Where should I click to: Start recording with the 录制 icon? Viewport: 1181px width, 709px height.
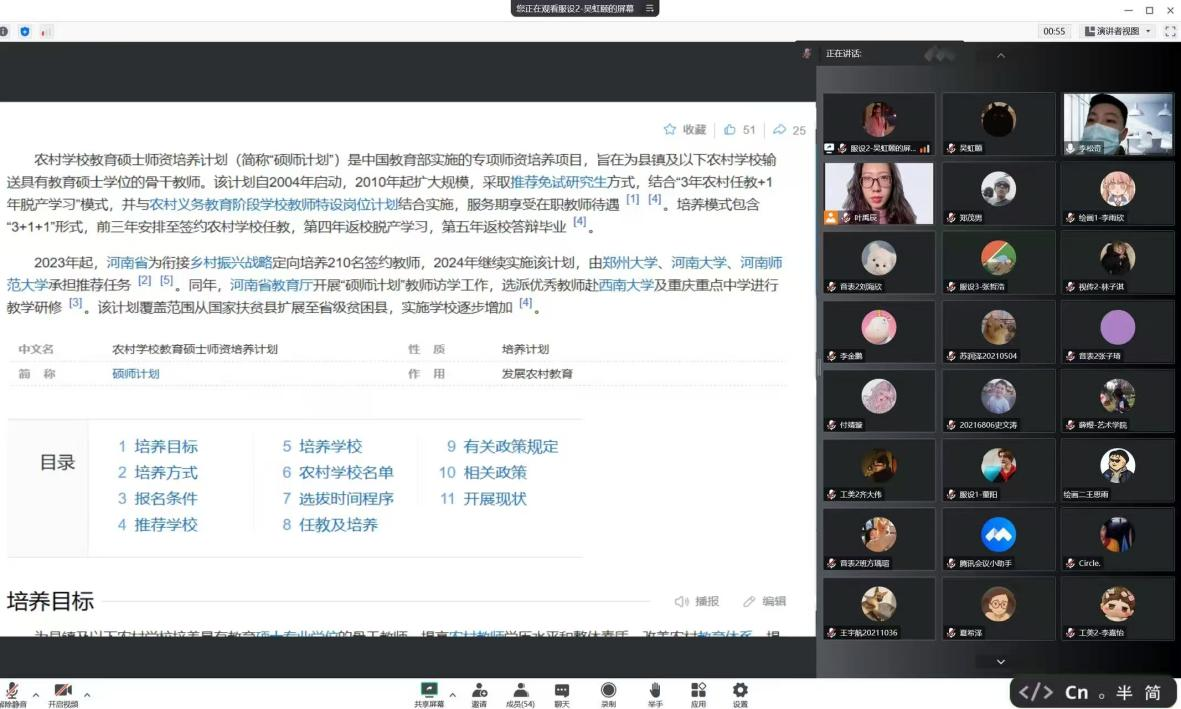point(608,690)
